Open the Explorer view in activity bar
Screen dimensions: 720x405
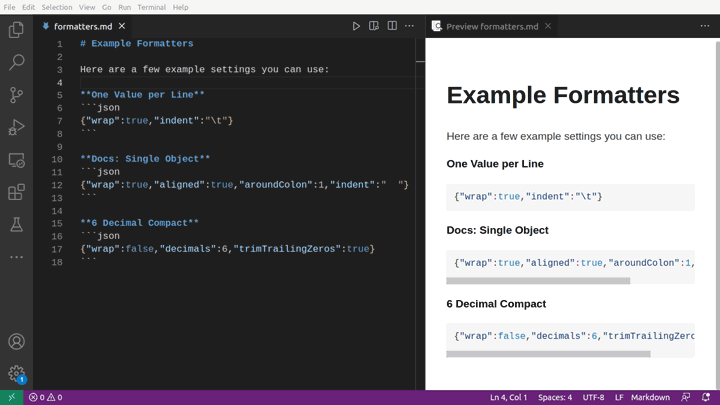tap(16, 30)
